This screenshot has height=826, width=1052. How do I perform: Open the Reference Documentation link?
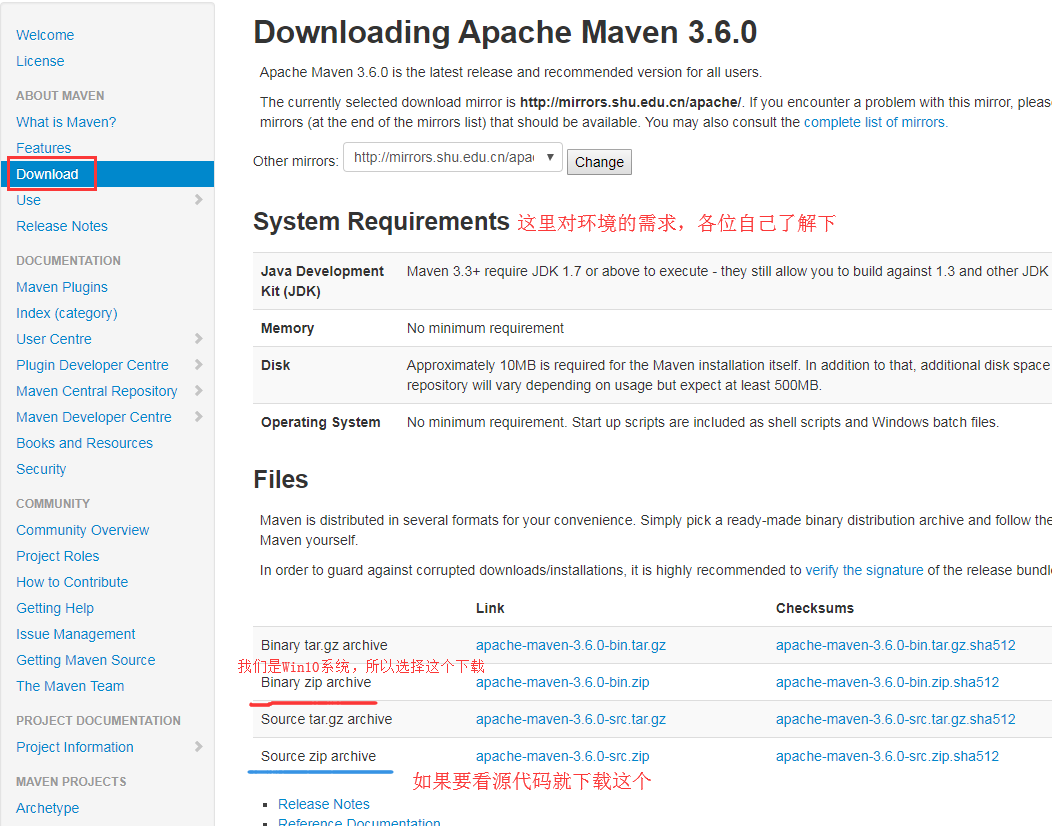[359, 822]
